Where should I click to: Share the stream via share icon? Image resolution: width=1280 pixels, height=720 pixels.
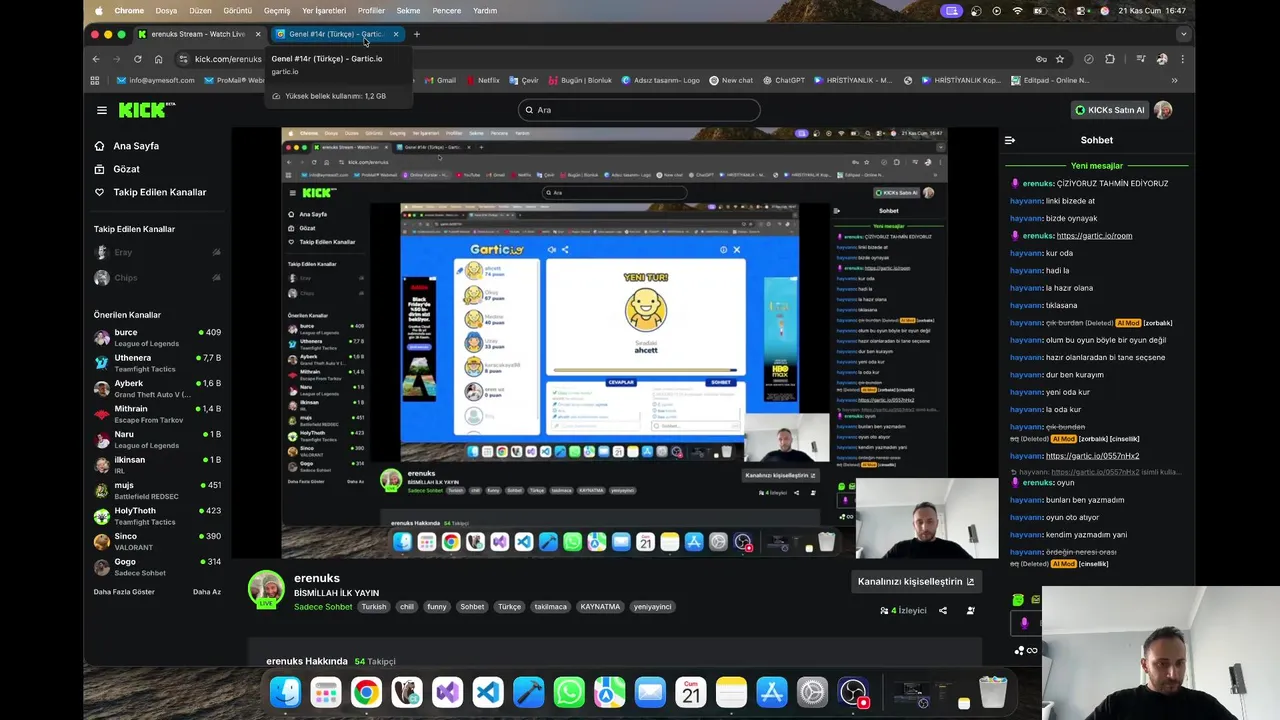point(942,610)
